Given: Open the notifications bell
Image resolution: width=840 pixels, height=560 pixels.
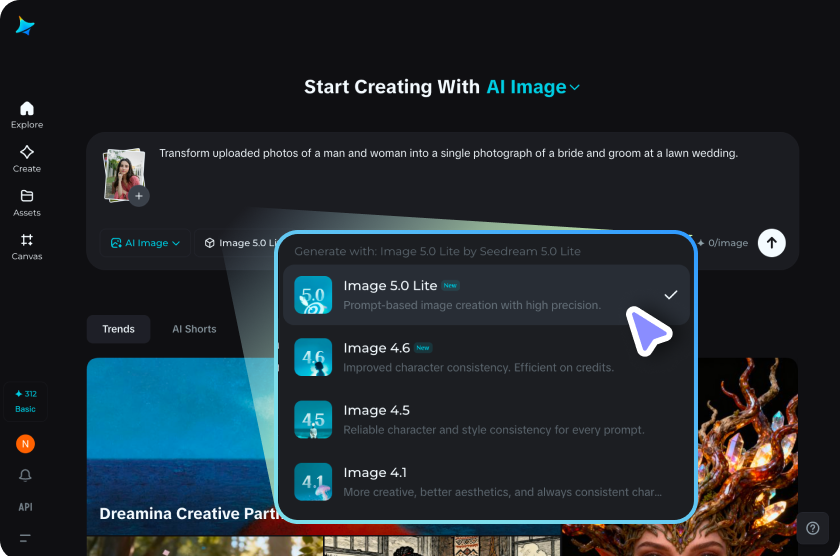Looking at the screenshot, I should coord(25,475).
